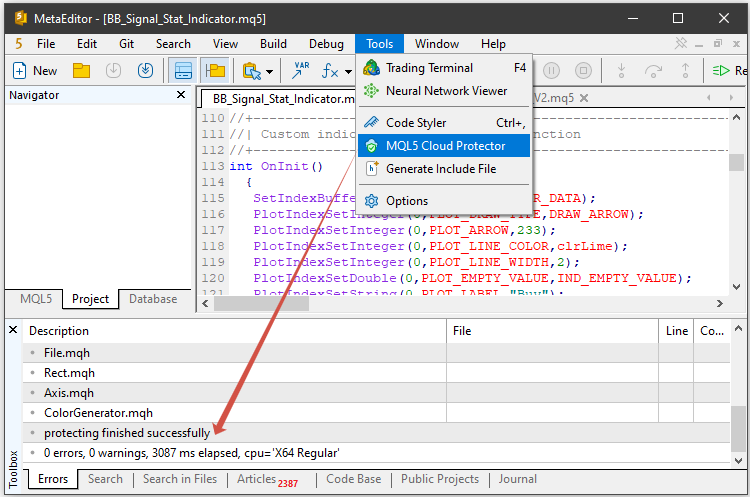
Task: Close the Toolbox panel
Action: click(x=13, y=330)
